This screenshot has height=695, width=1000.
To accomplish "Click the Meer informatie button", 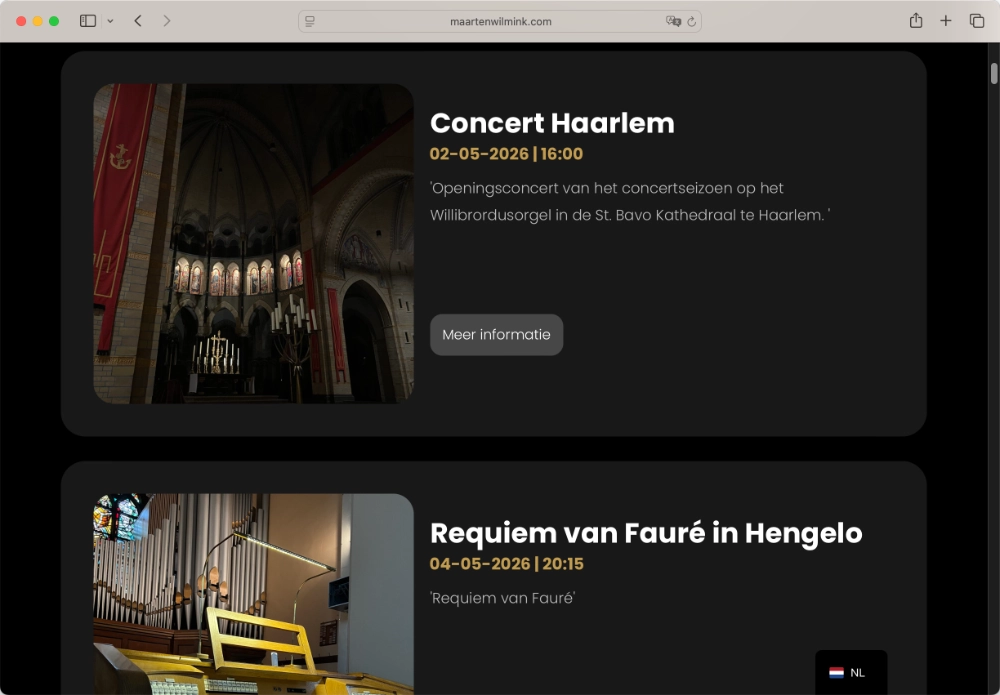I will [x=496, y=335].
